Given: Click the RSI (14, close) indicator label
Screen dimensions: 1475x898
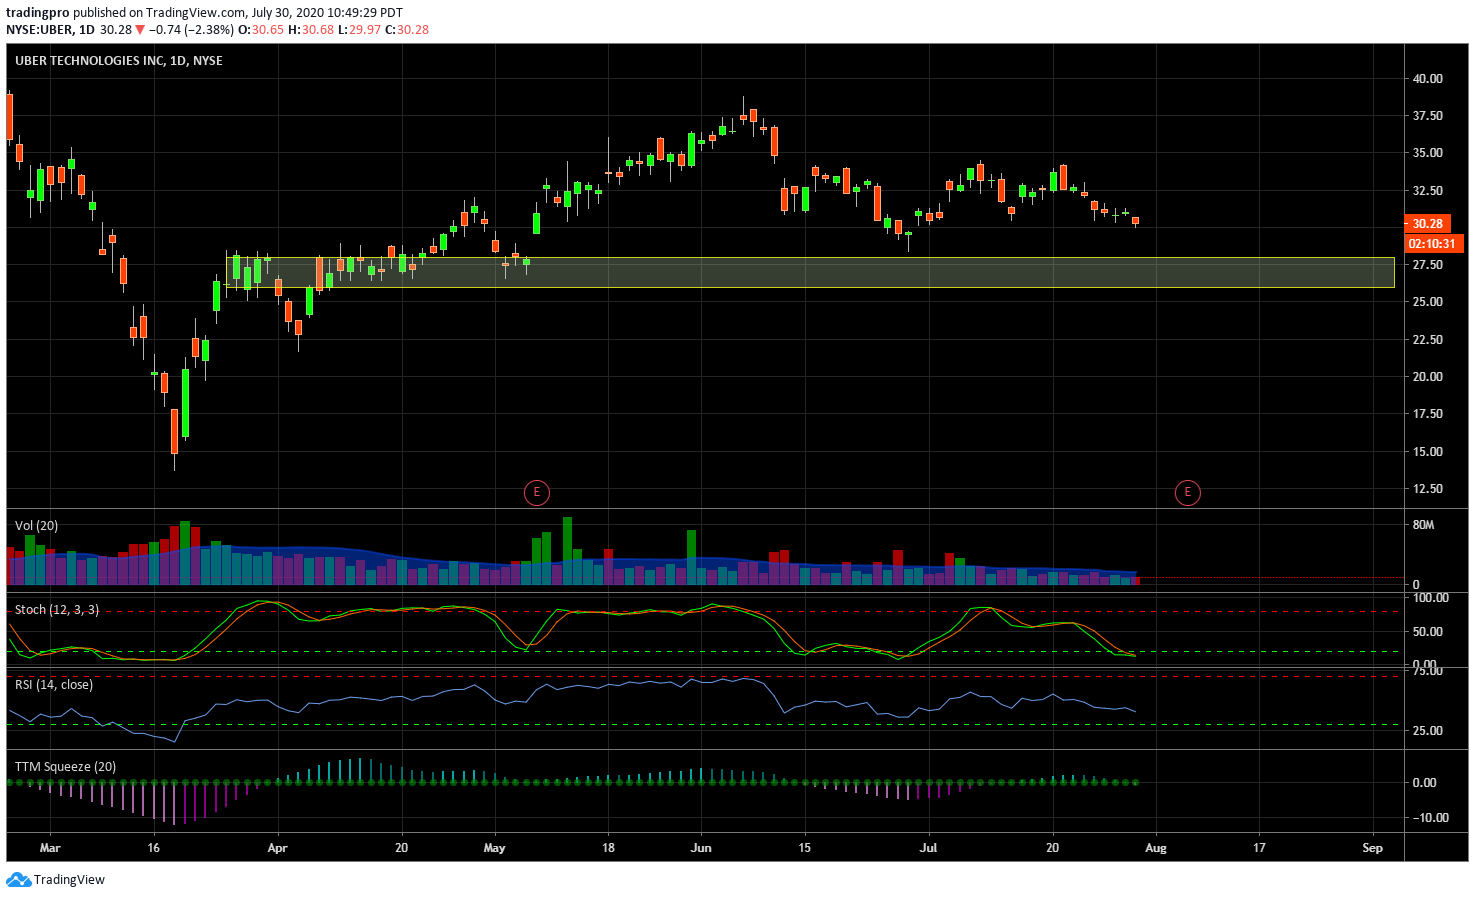Looking at the screenshot, I should click(x=54, y=685).
